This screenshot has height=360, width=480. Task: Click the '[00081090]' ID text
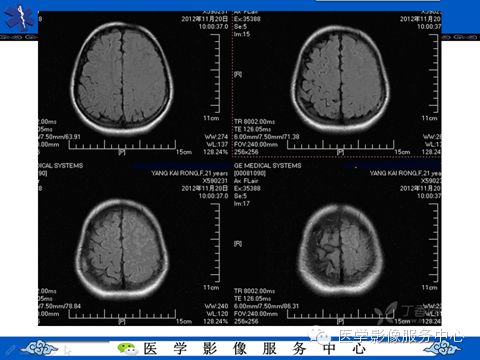pyautogui.click(x=250, y=173)
